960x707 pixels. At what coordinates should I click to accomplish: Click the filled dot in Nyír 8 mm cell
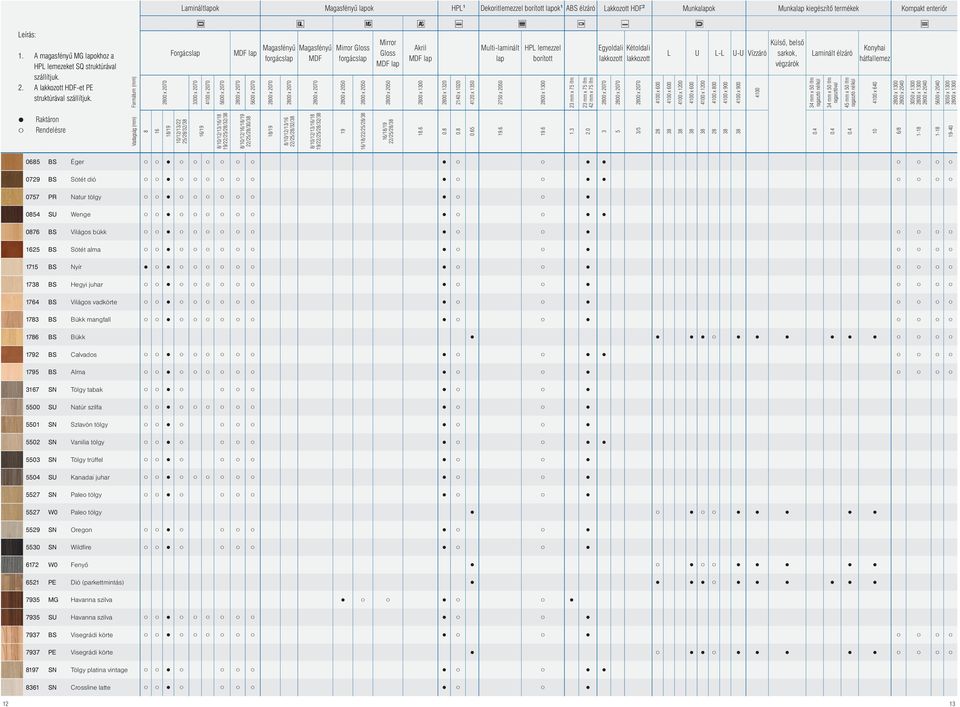pyautogui.click(x=146, y=267)
